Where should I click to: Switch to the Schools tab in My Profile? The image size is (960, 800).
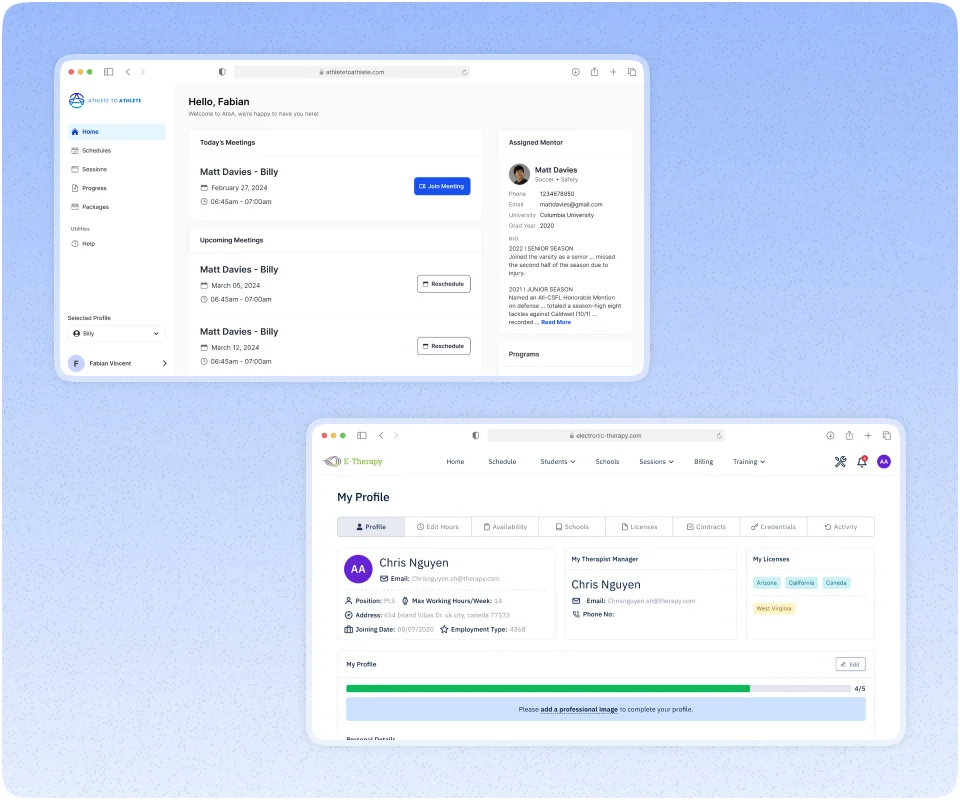[x=572, y=527]
